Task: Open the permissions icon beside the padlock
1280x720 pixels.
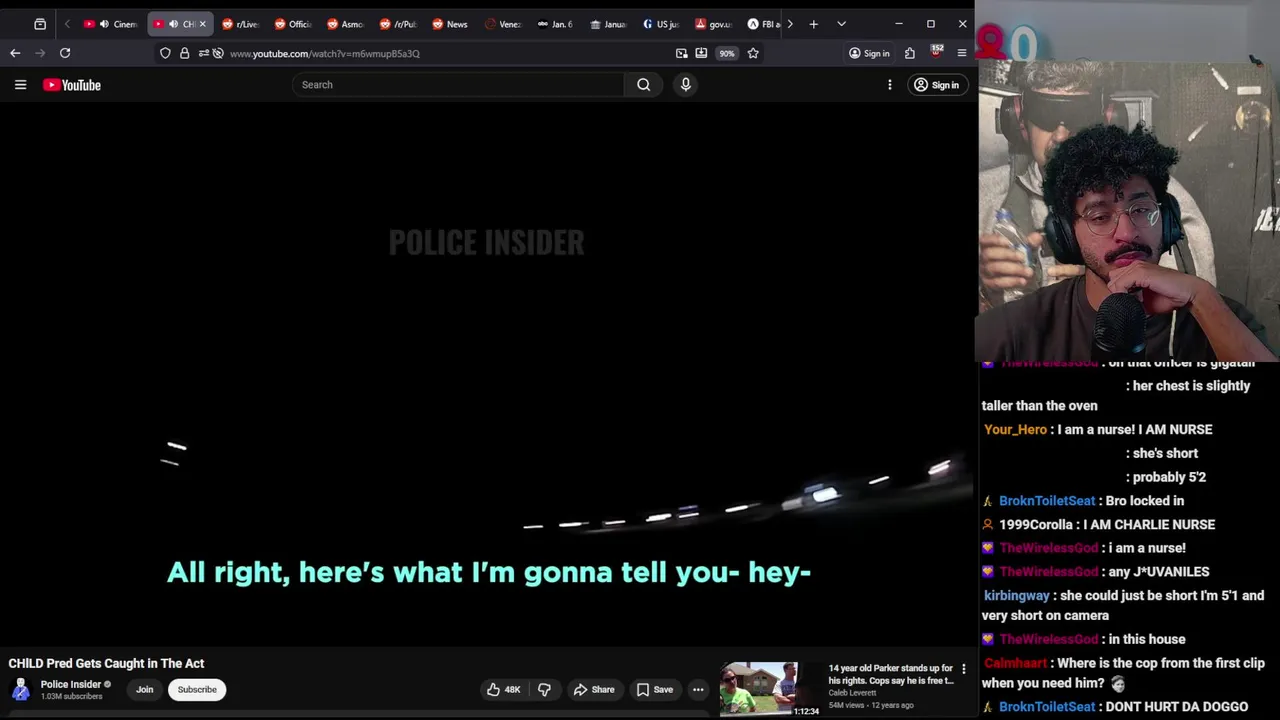Action: pos(203,53)
